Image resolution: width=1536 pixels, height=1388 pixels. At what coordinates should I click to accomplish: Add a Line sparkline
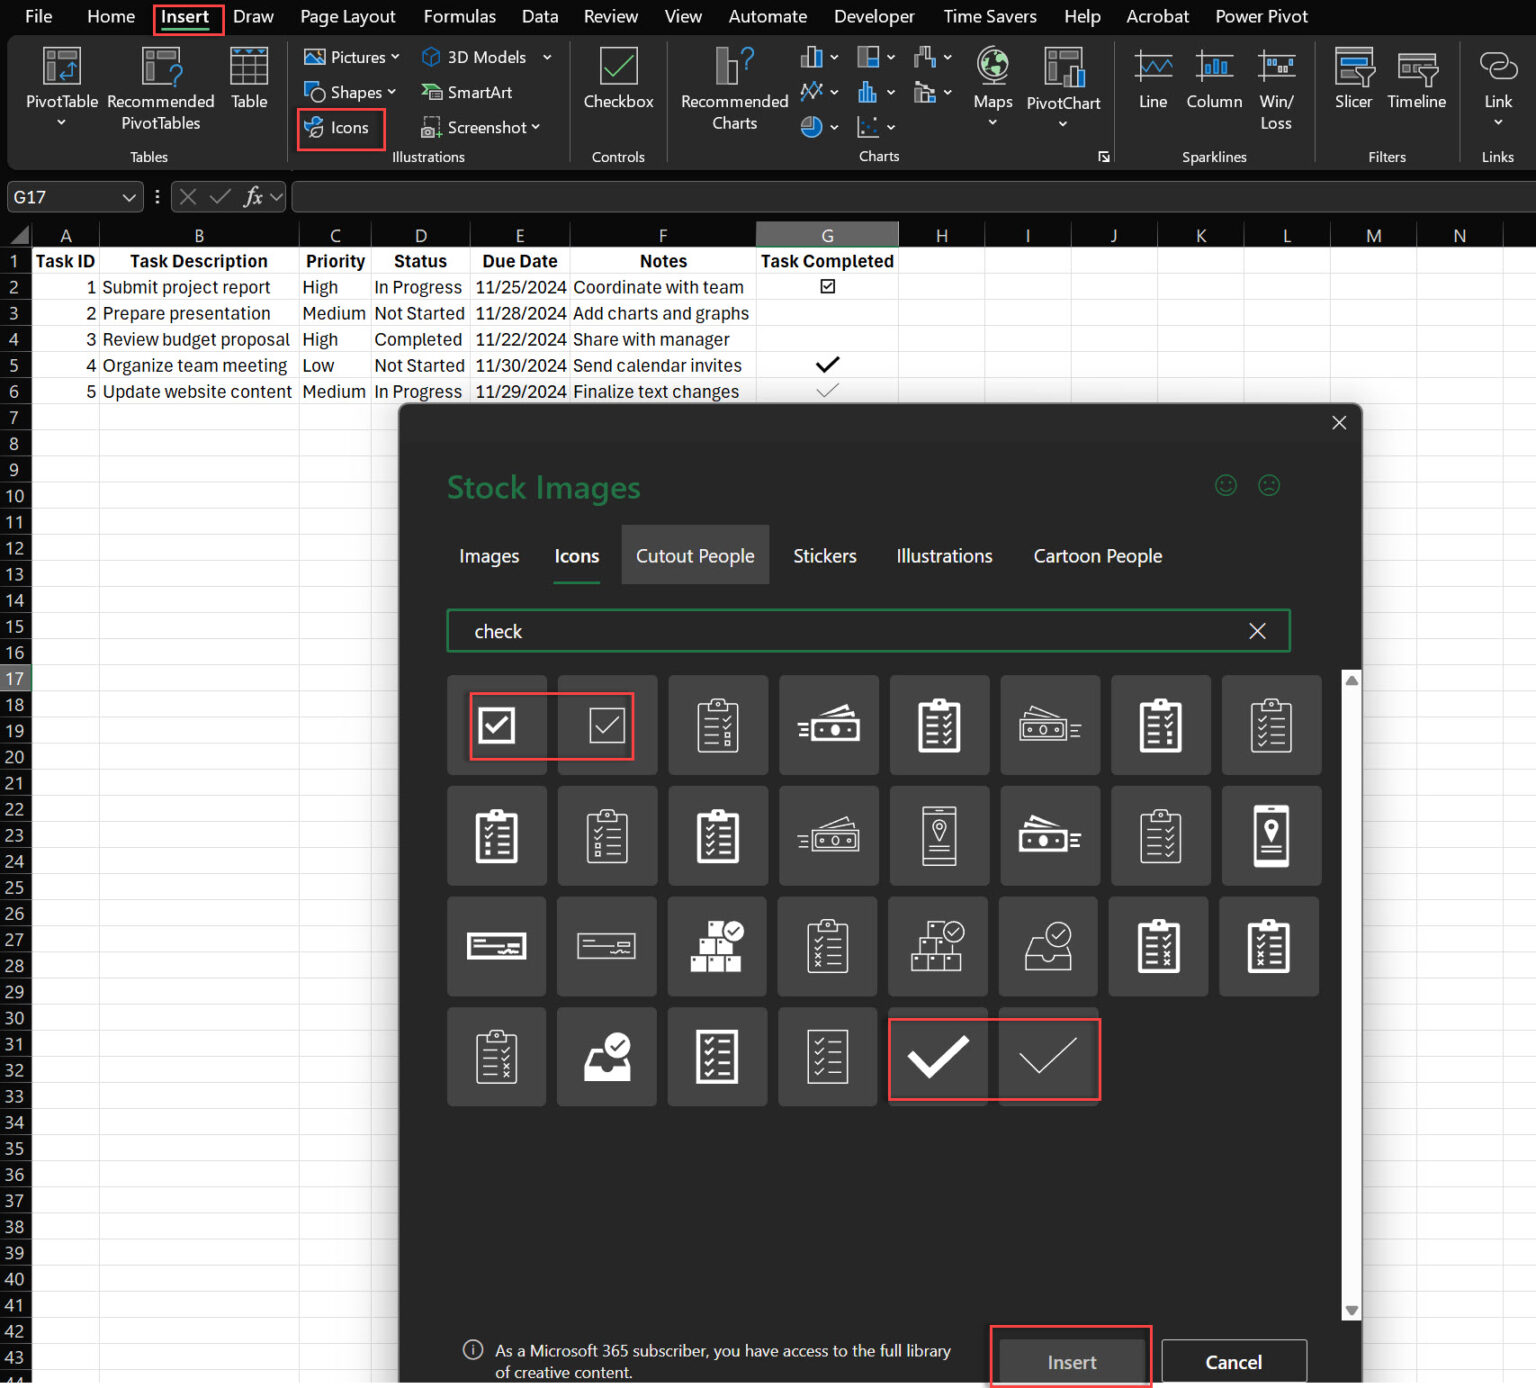tap(1152, 80)
